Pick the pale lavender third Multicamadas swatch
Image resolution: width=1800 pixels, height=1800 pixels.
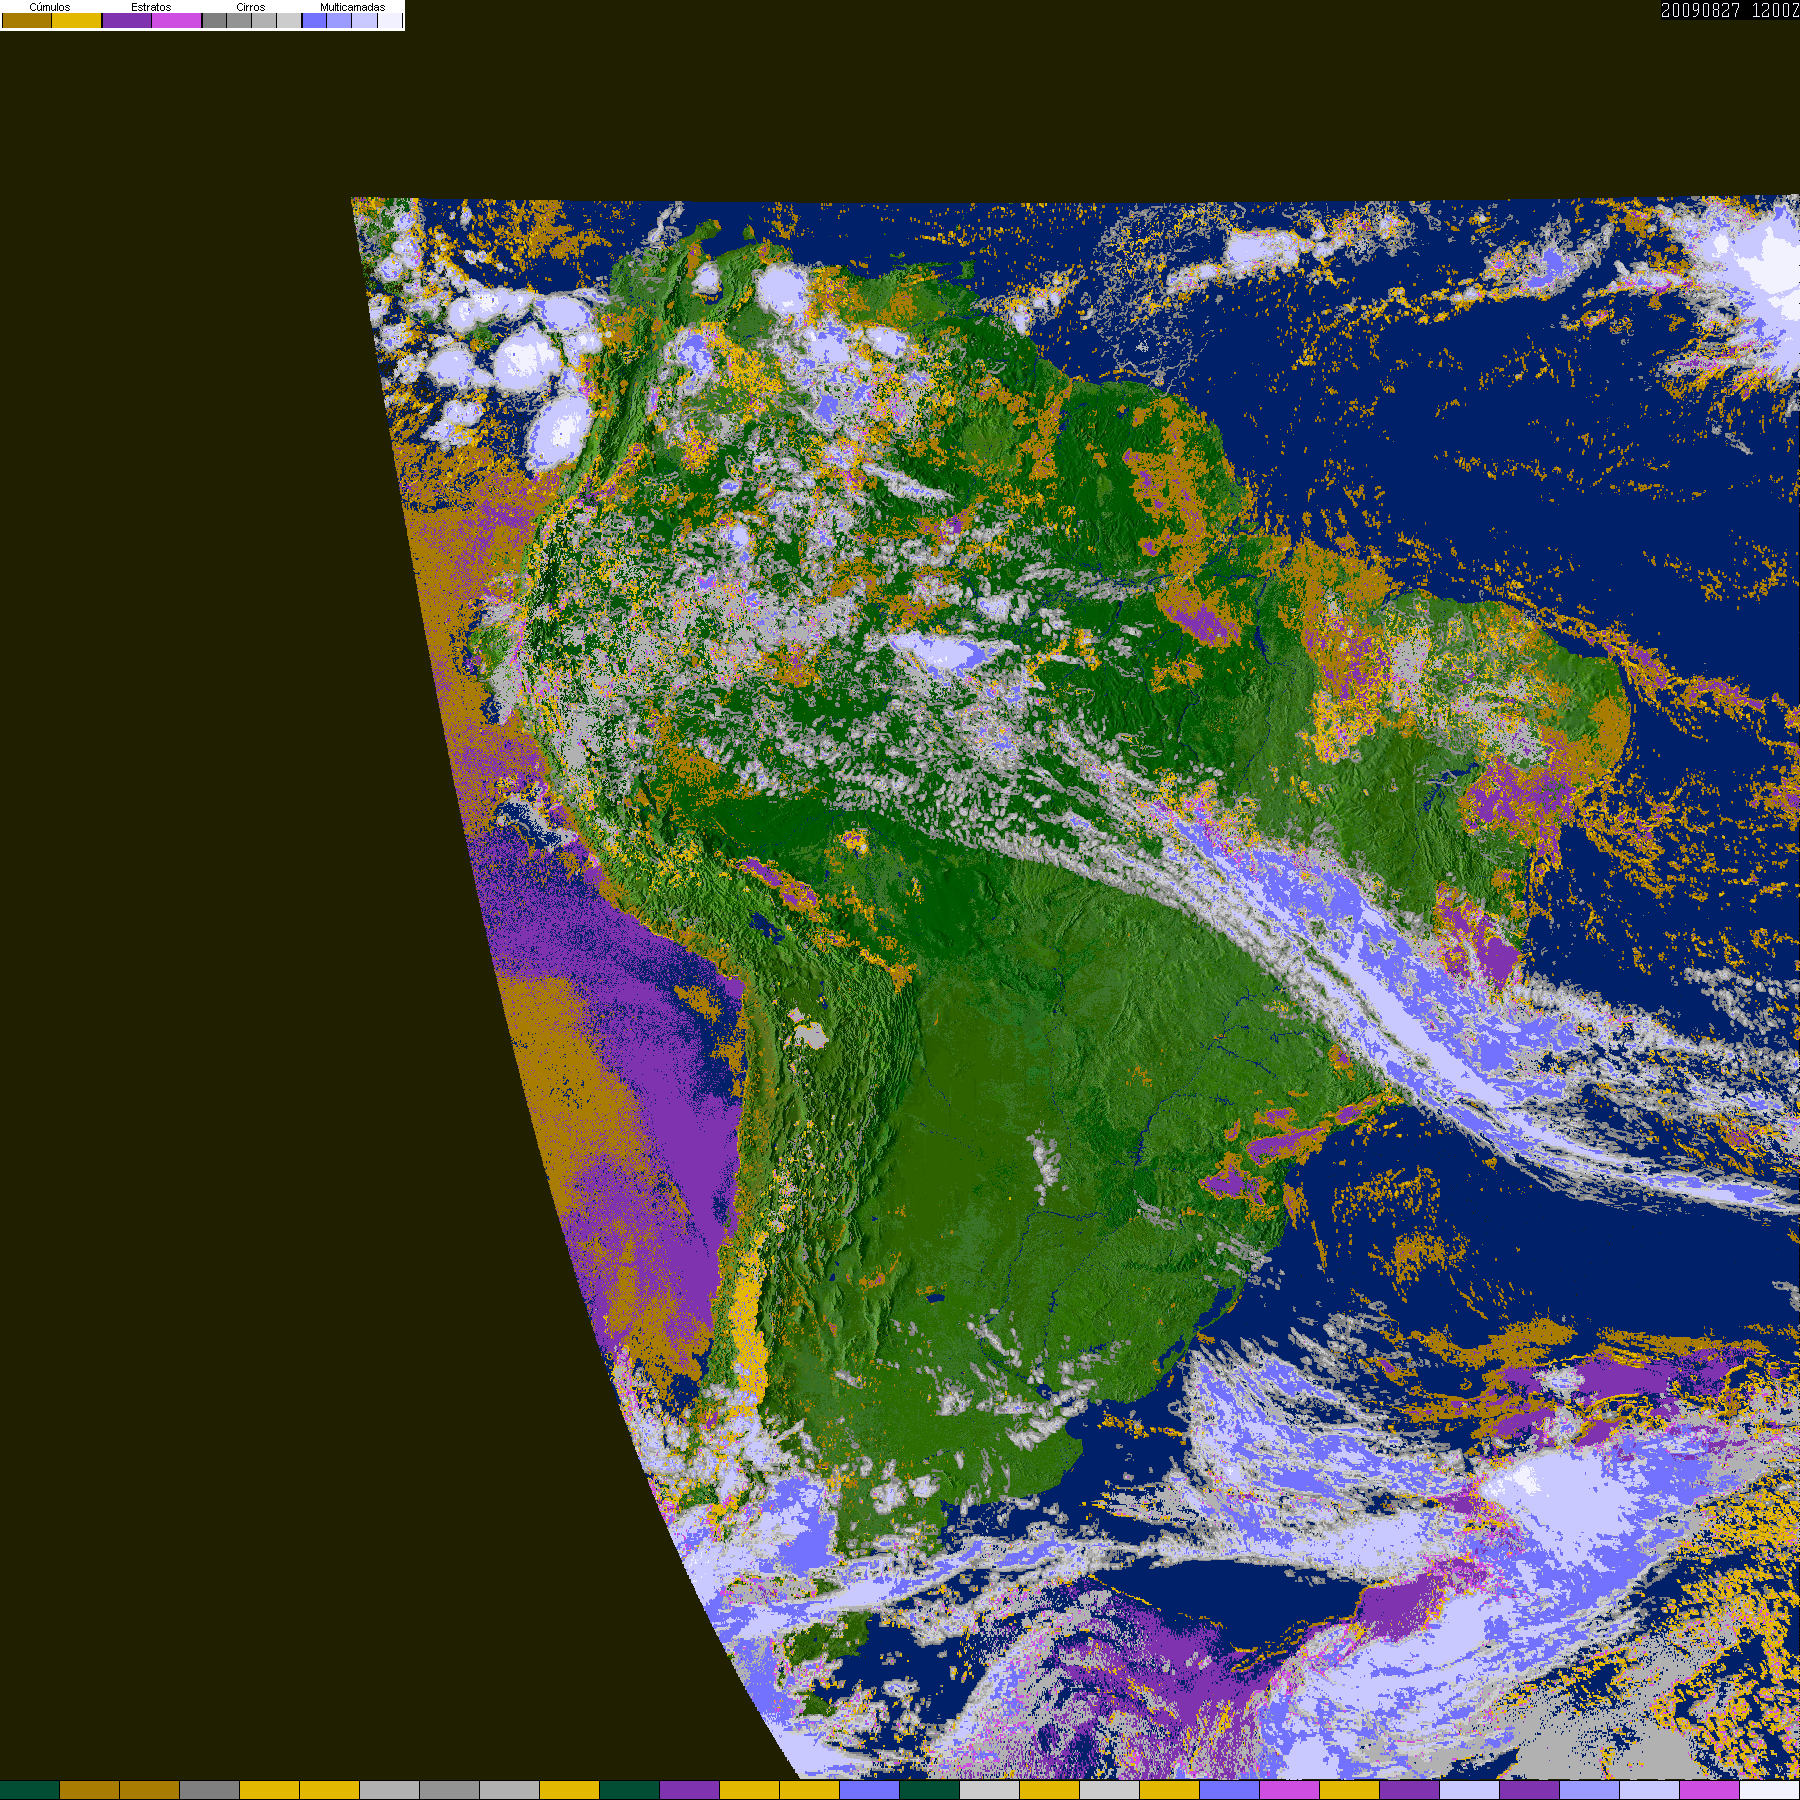364,20
